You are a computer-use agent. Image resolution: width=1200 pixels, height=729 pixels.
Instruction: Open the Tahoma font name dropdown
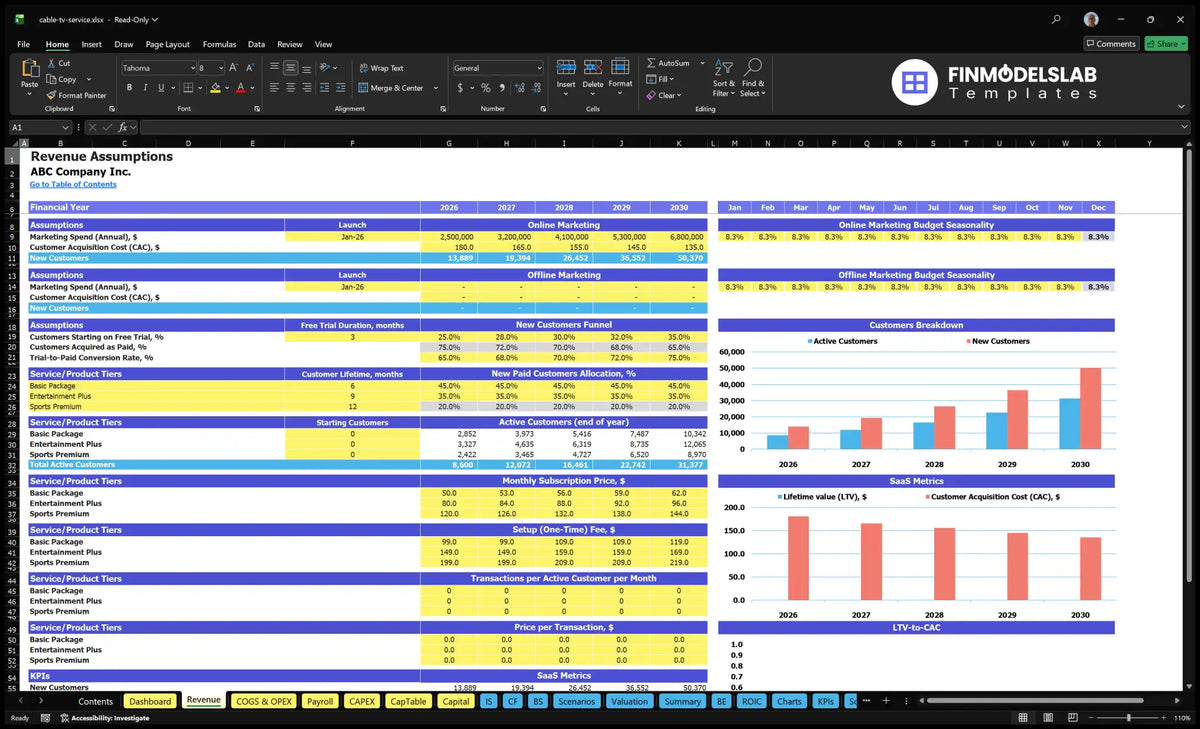(x=191, y=68)
